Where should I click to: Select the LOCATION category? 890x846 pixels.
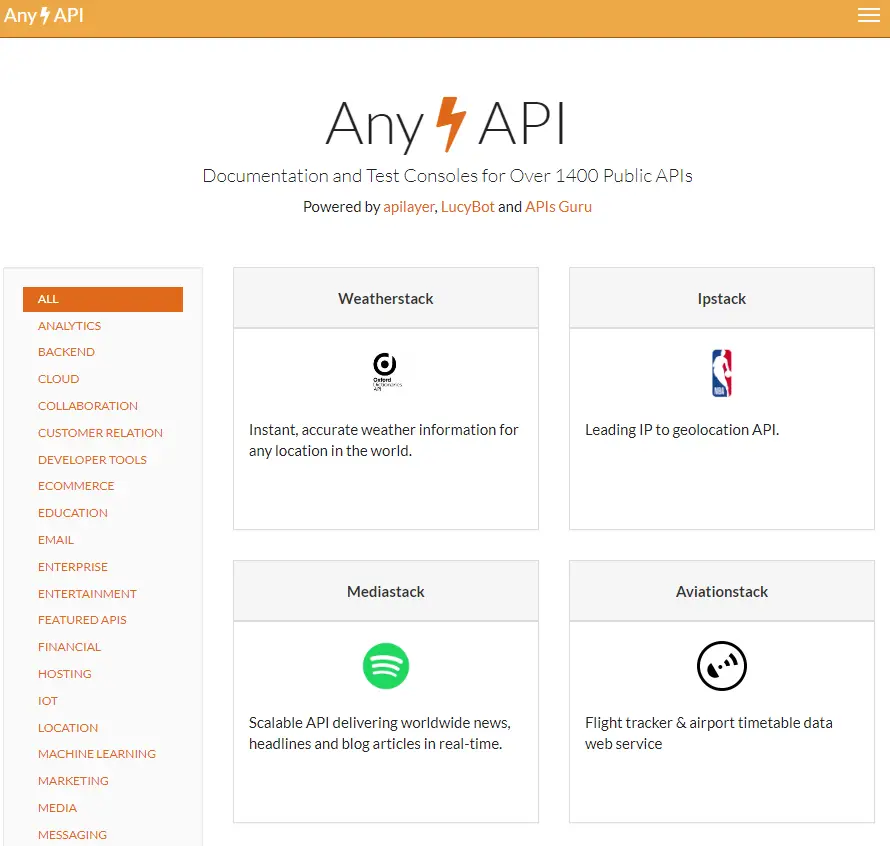[x=67, y=727]
